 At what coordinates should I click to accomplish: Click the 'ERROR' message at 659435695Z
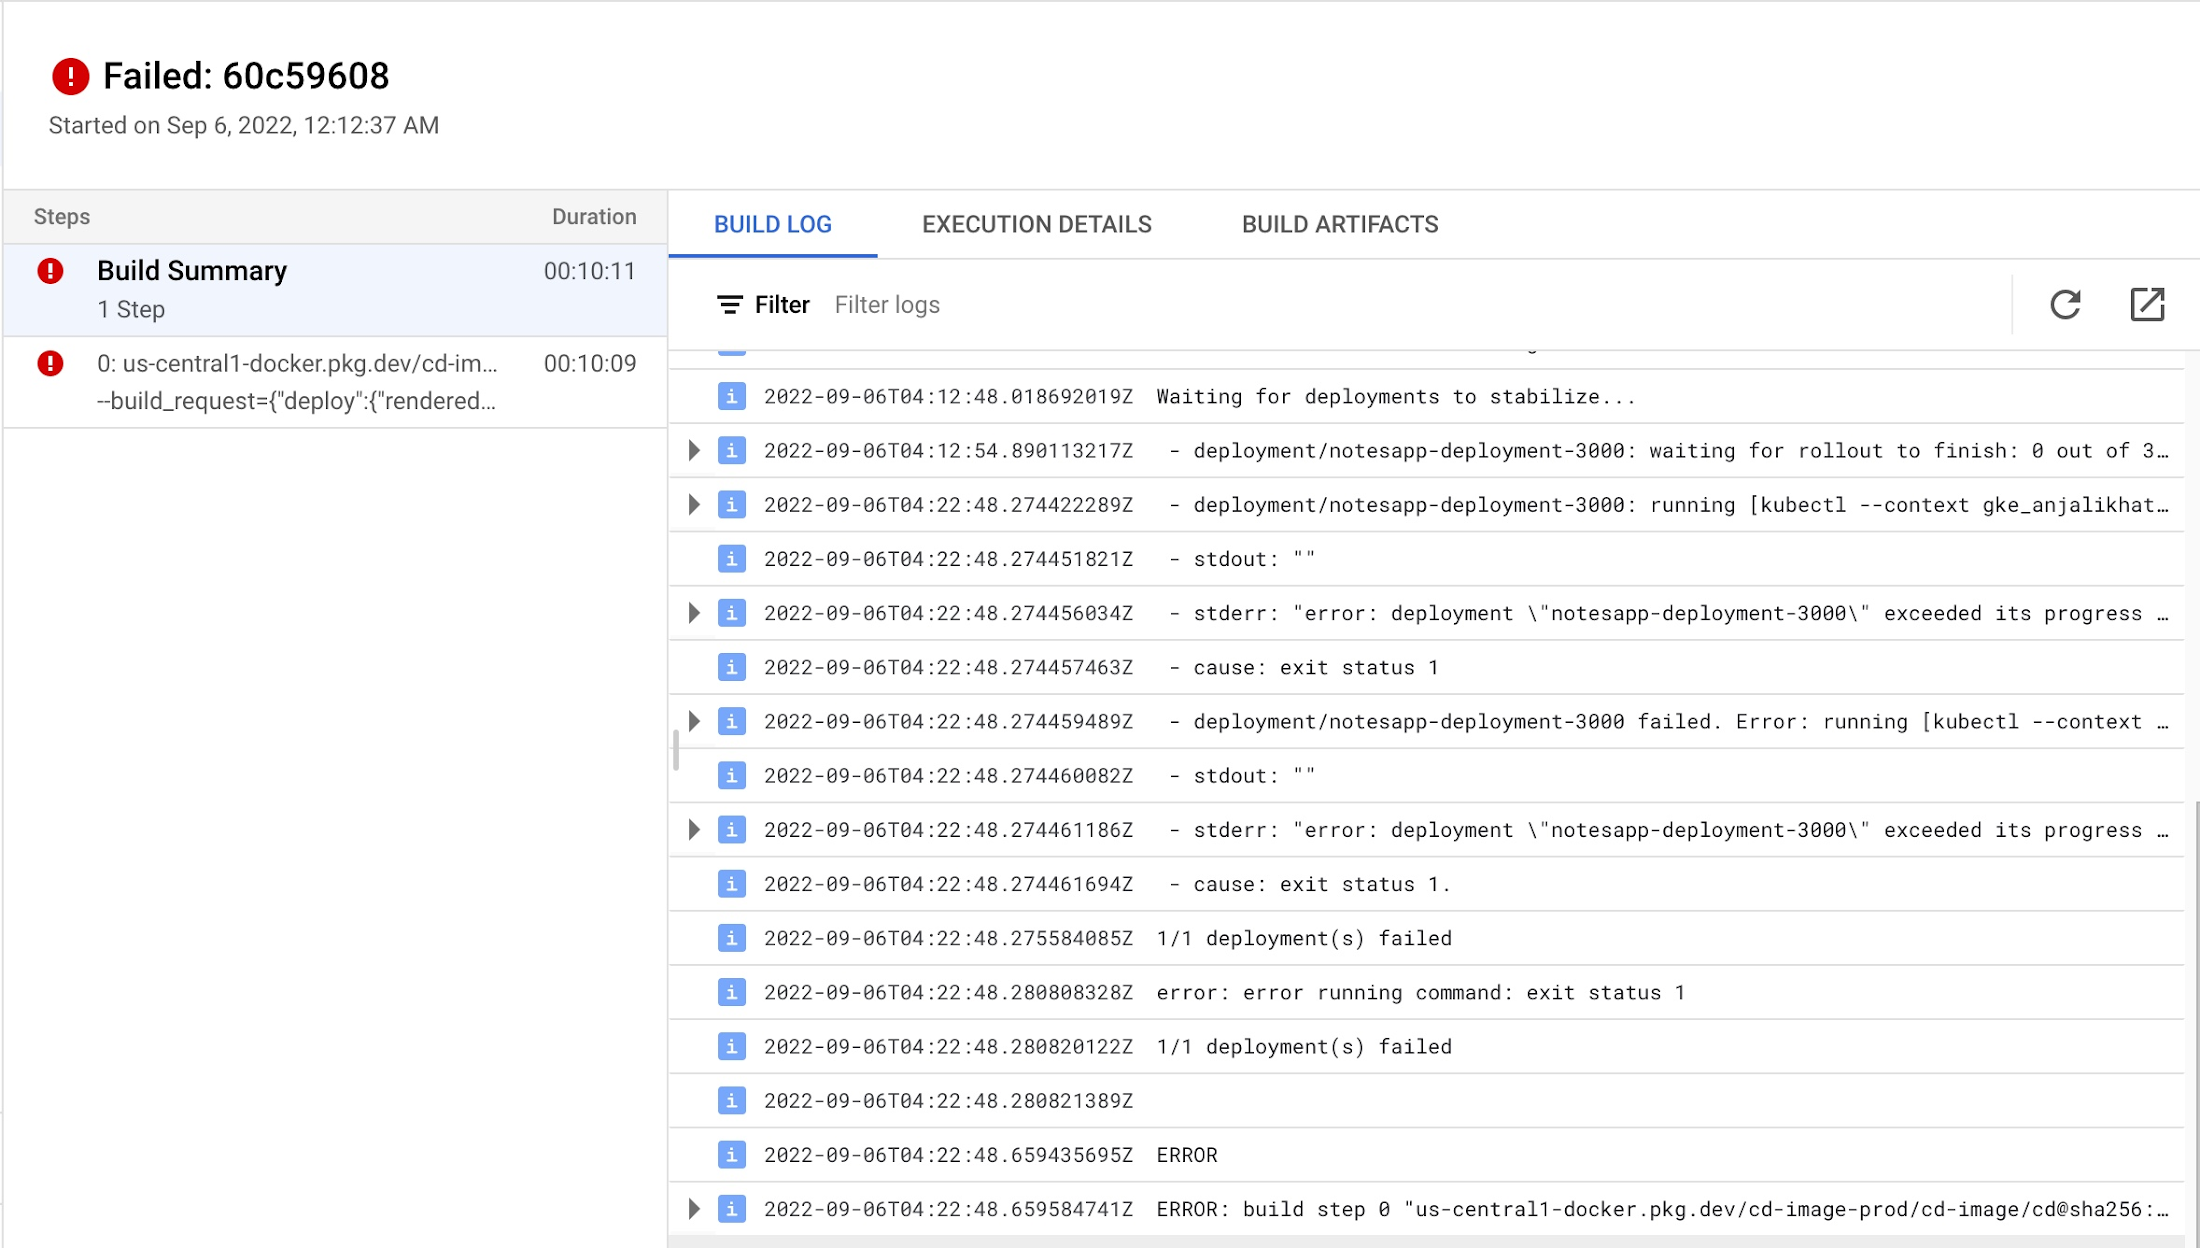tap(1187, 1155)
